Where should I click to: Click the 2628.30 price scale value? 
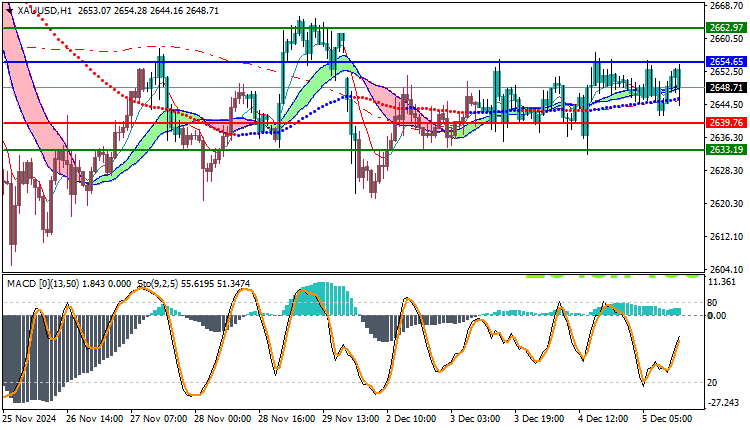(x=727, y=171)
